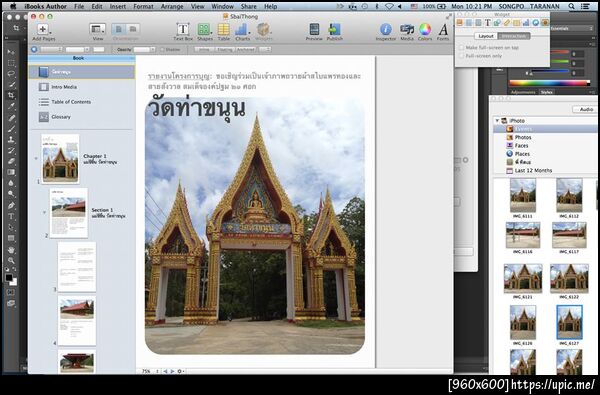Select the Audio tab in Media browser
The image size is (600, 395).
[x=586, y=109]
